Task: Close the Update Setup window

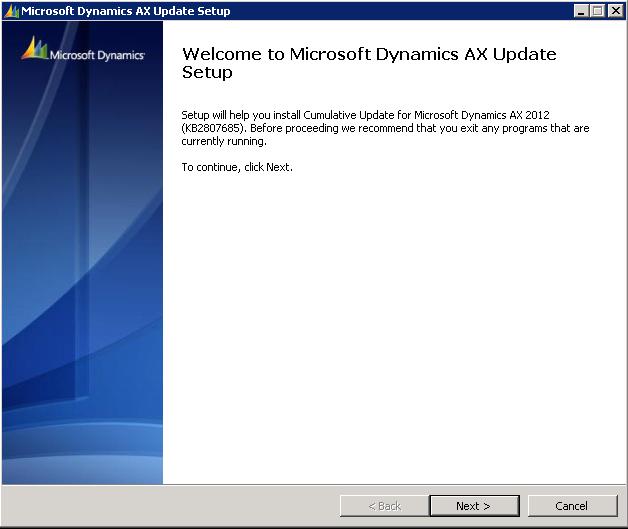Action: [x=616, y=11]
